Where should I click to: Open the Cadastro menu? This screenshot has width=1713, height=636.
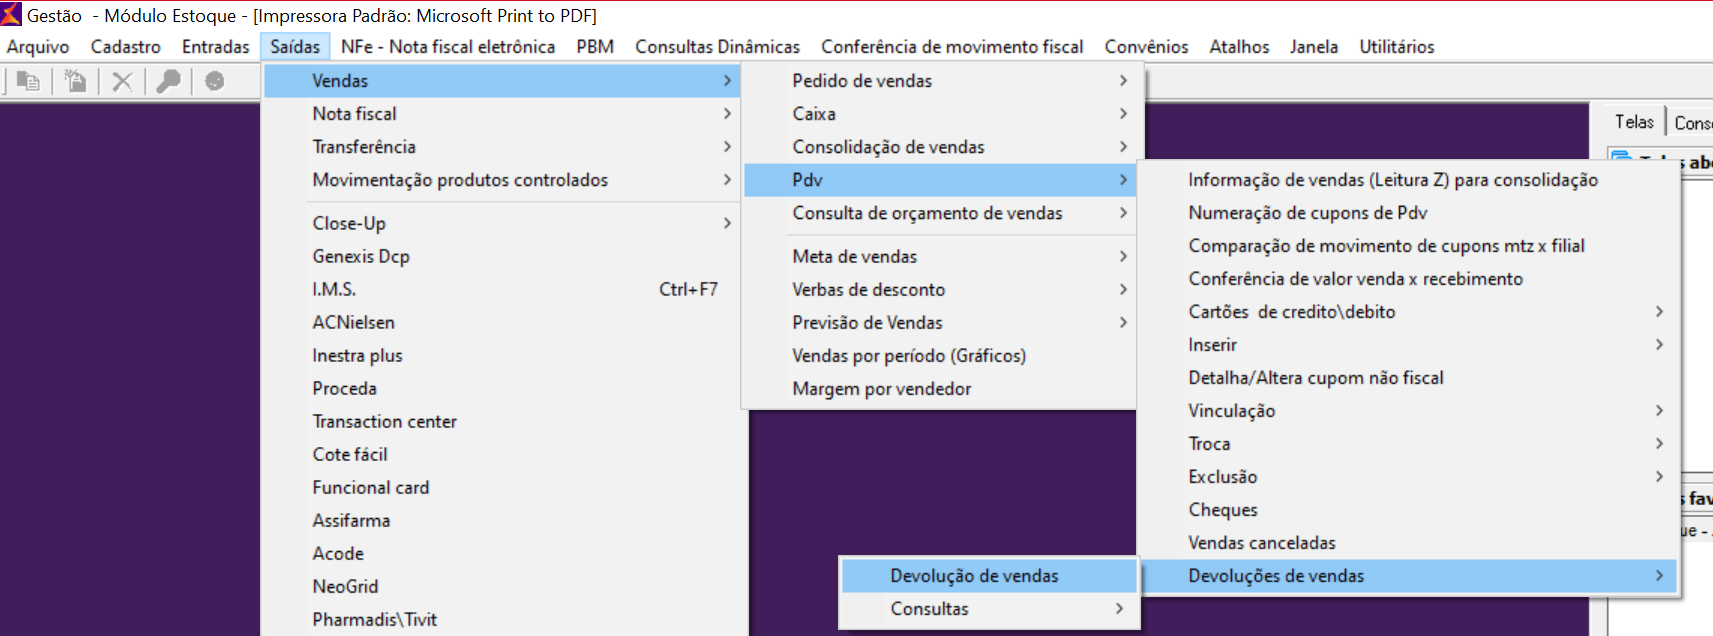click(x=125, y=47)
